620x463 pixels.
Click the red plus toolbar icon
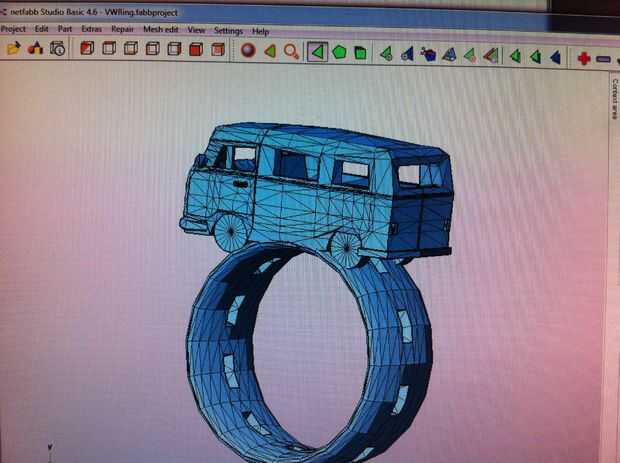pyautogui.click(x=584, y=59)
